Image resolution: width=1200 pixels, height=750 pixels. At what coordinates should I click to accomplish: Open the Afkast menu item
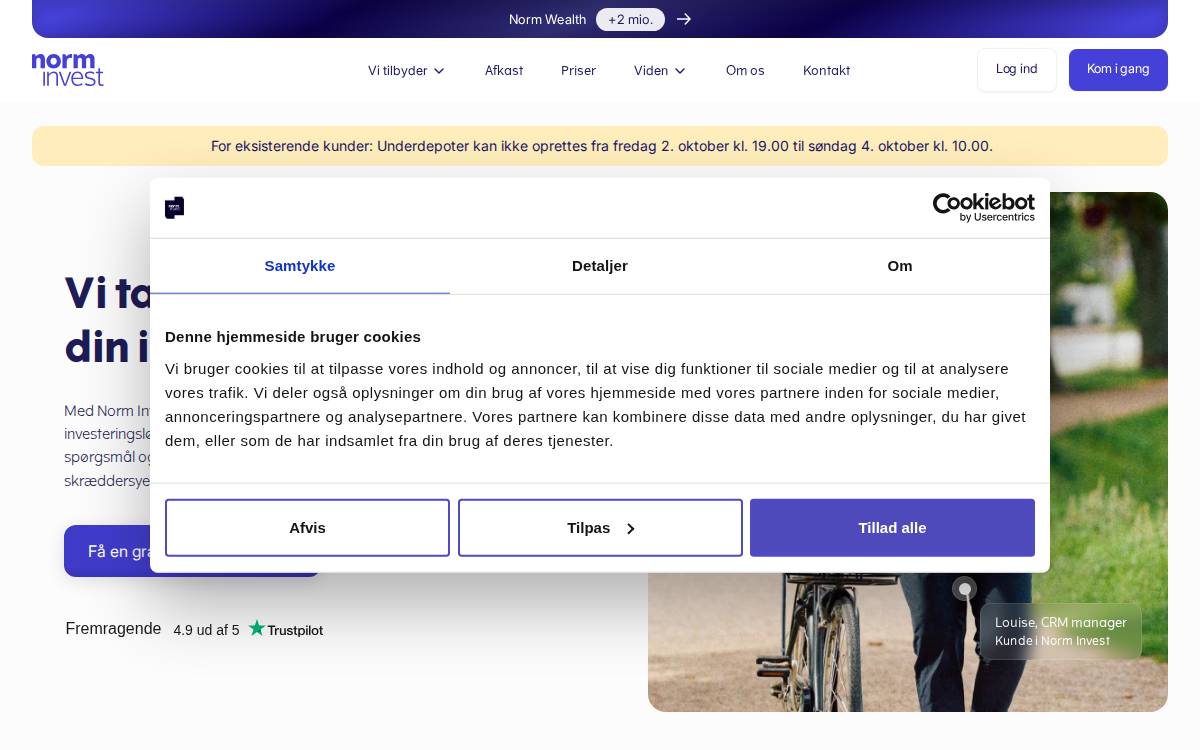tap(504, 70)
